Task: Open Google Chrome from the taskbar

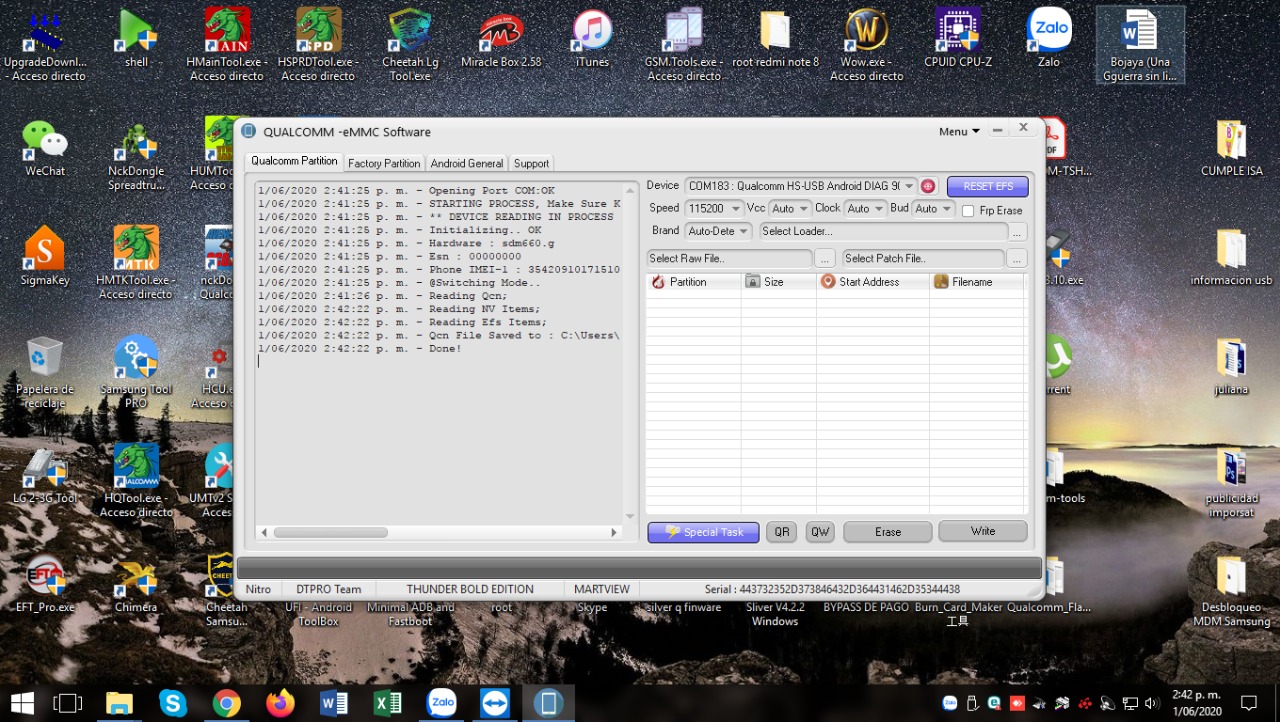Action: [x=227, y=703]
